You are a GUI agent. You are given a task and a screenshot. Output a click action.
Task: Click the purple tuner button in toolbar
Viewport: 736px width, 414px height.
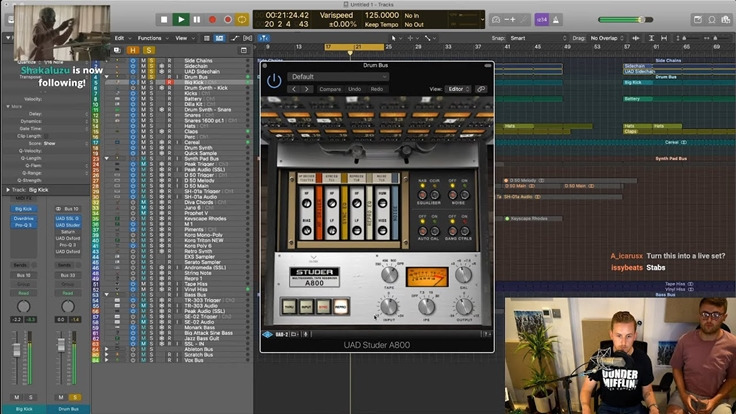pyautogui.click(x=542, y=19)
